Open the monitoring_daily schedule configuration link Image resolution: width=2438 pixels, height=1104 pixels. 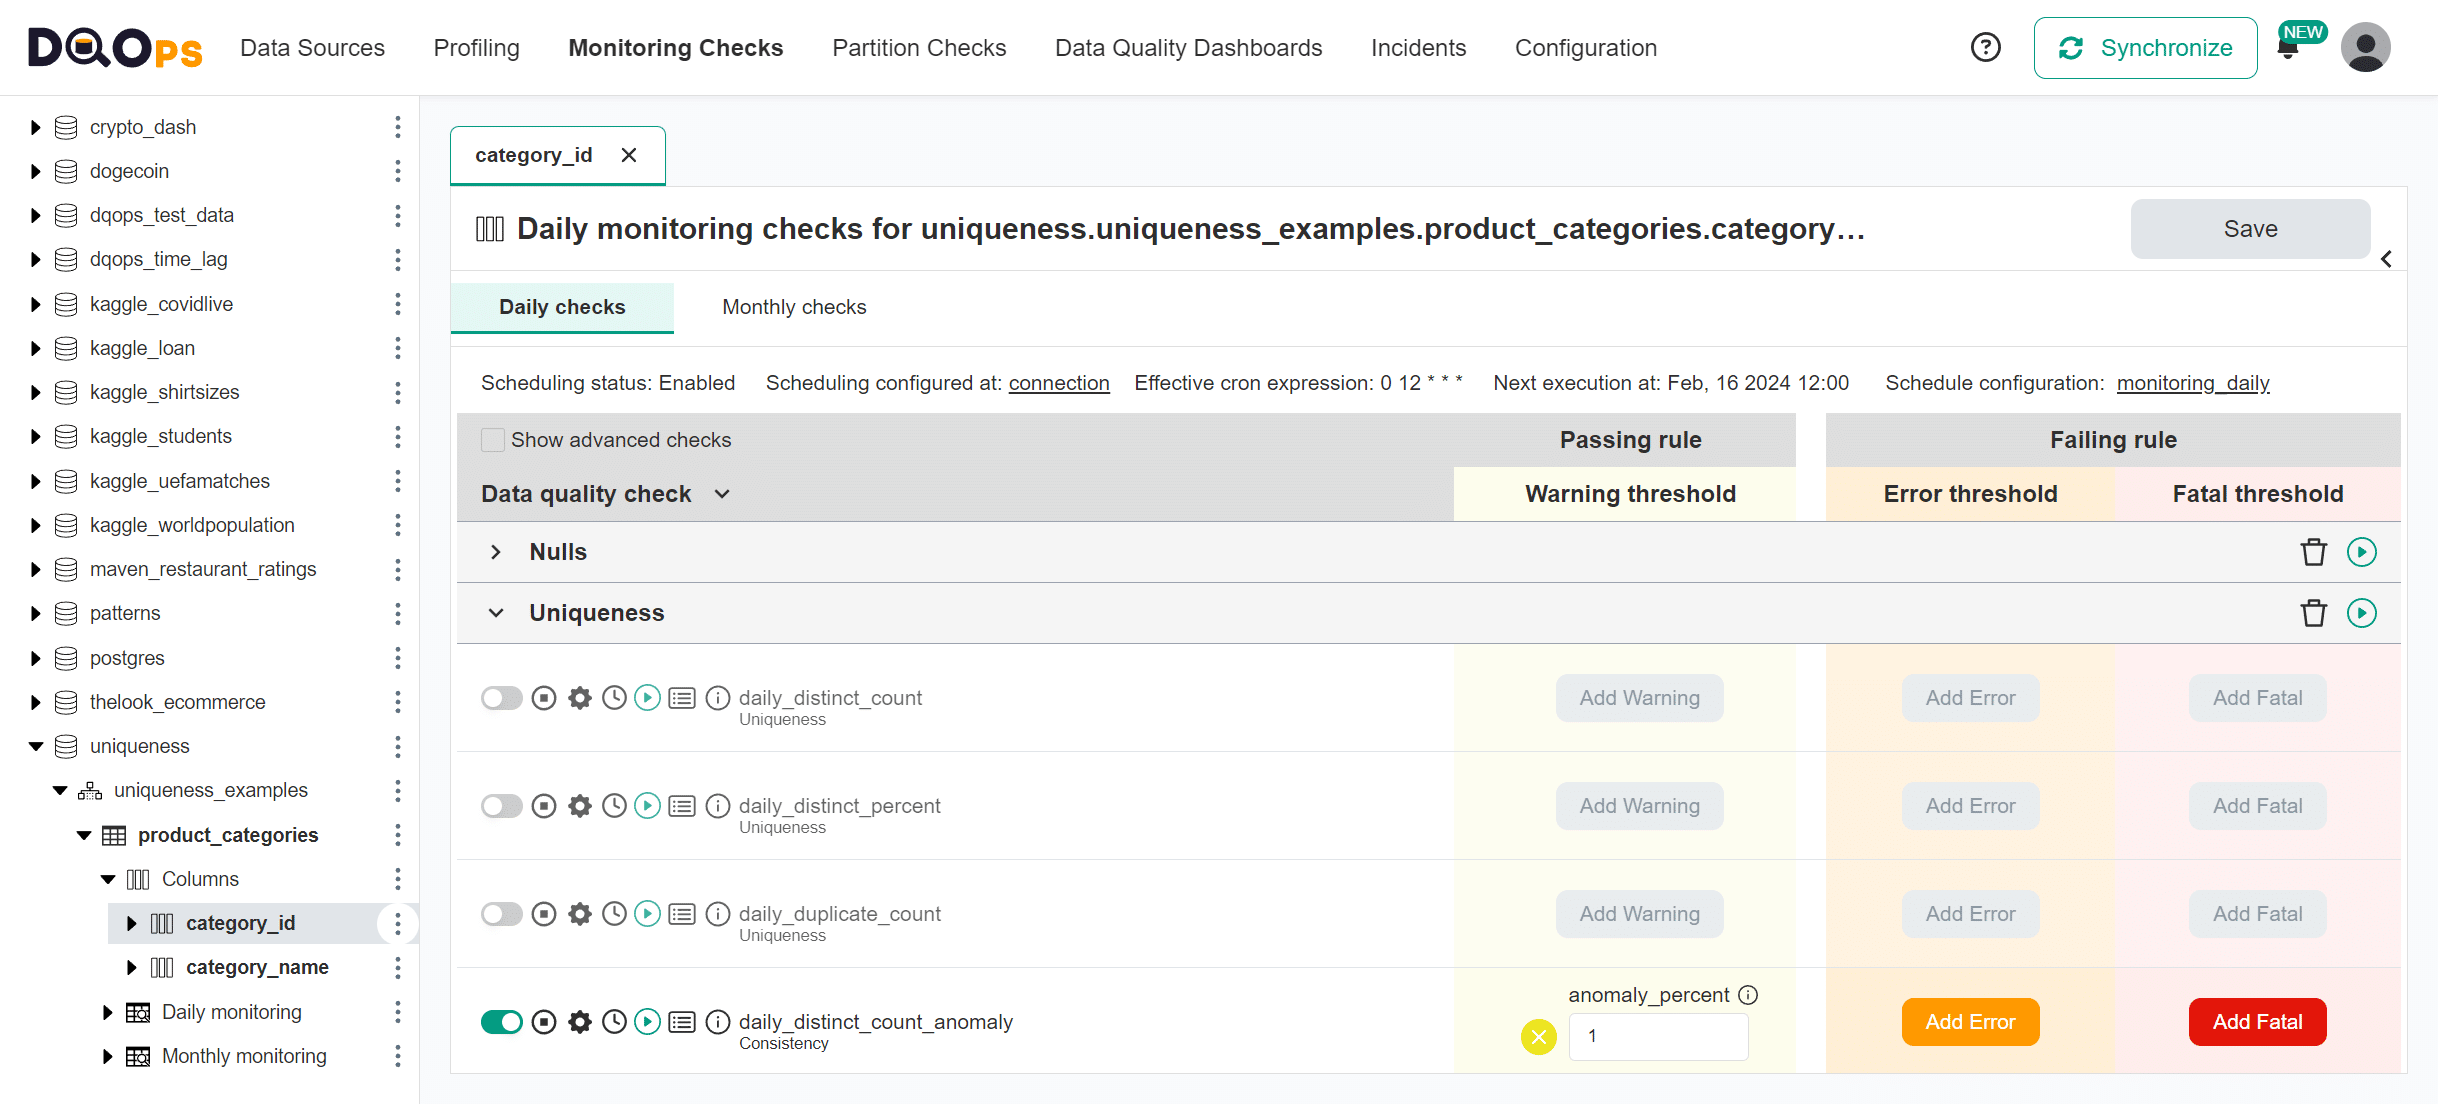coord(2193,382)
